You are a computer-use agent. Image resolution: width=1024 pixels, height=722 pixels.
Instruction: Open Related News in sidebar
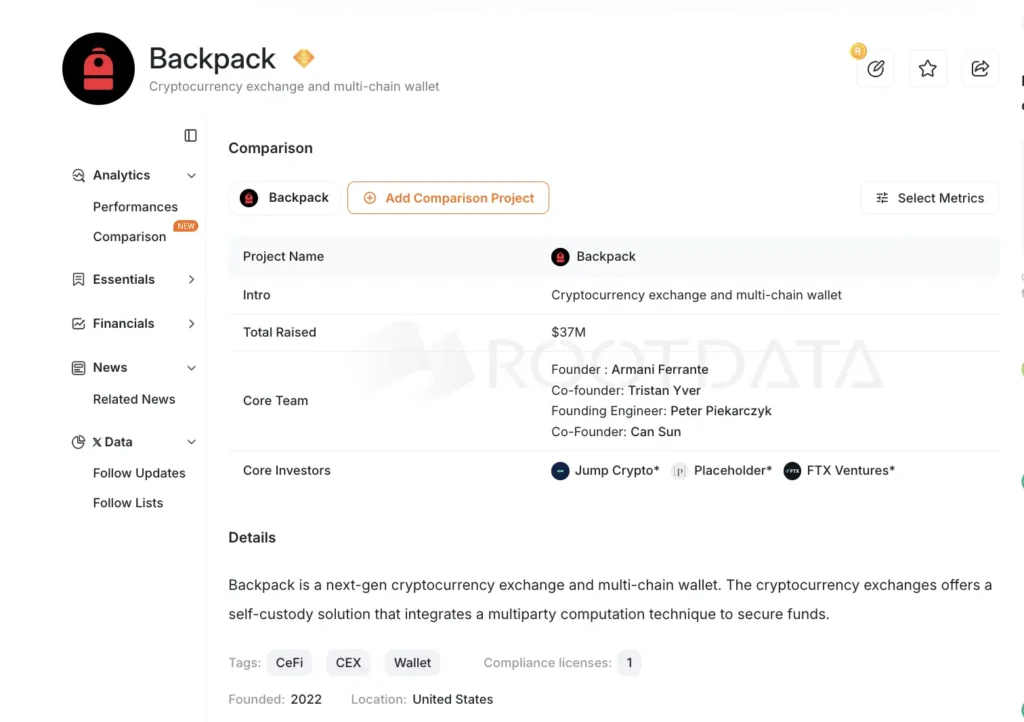134,399
